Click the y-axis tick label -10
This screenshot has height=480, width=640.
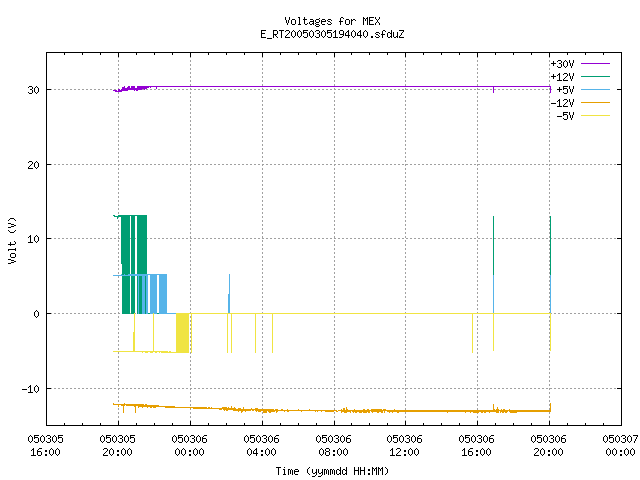pyautogui.click(x=31, y=389)
